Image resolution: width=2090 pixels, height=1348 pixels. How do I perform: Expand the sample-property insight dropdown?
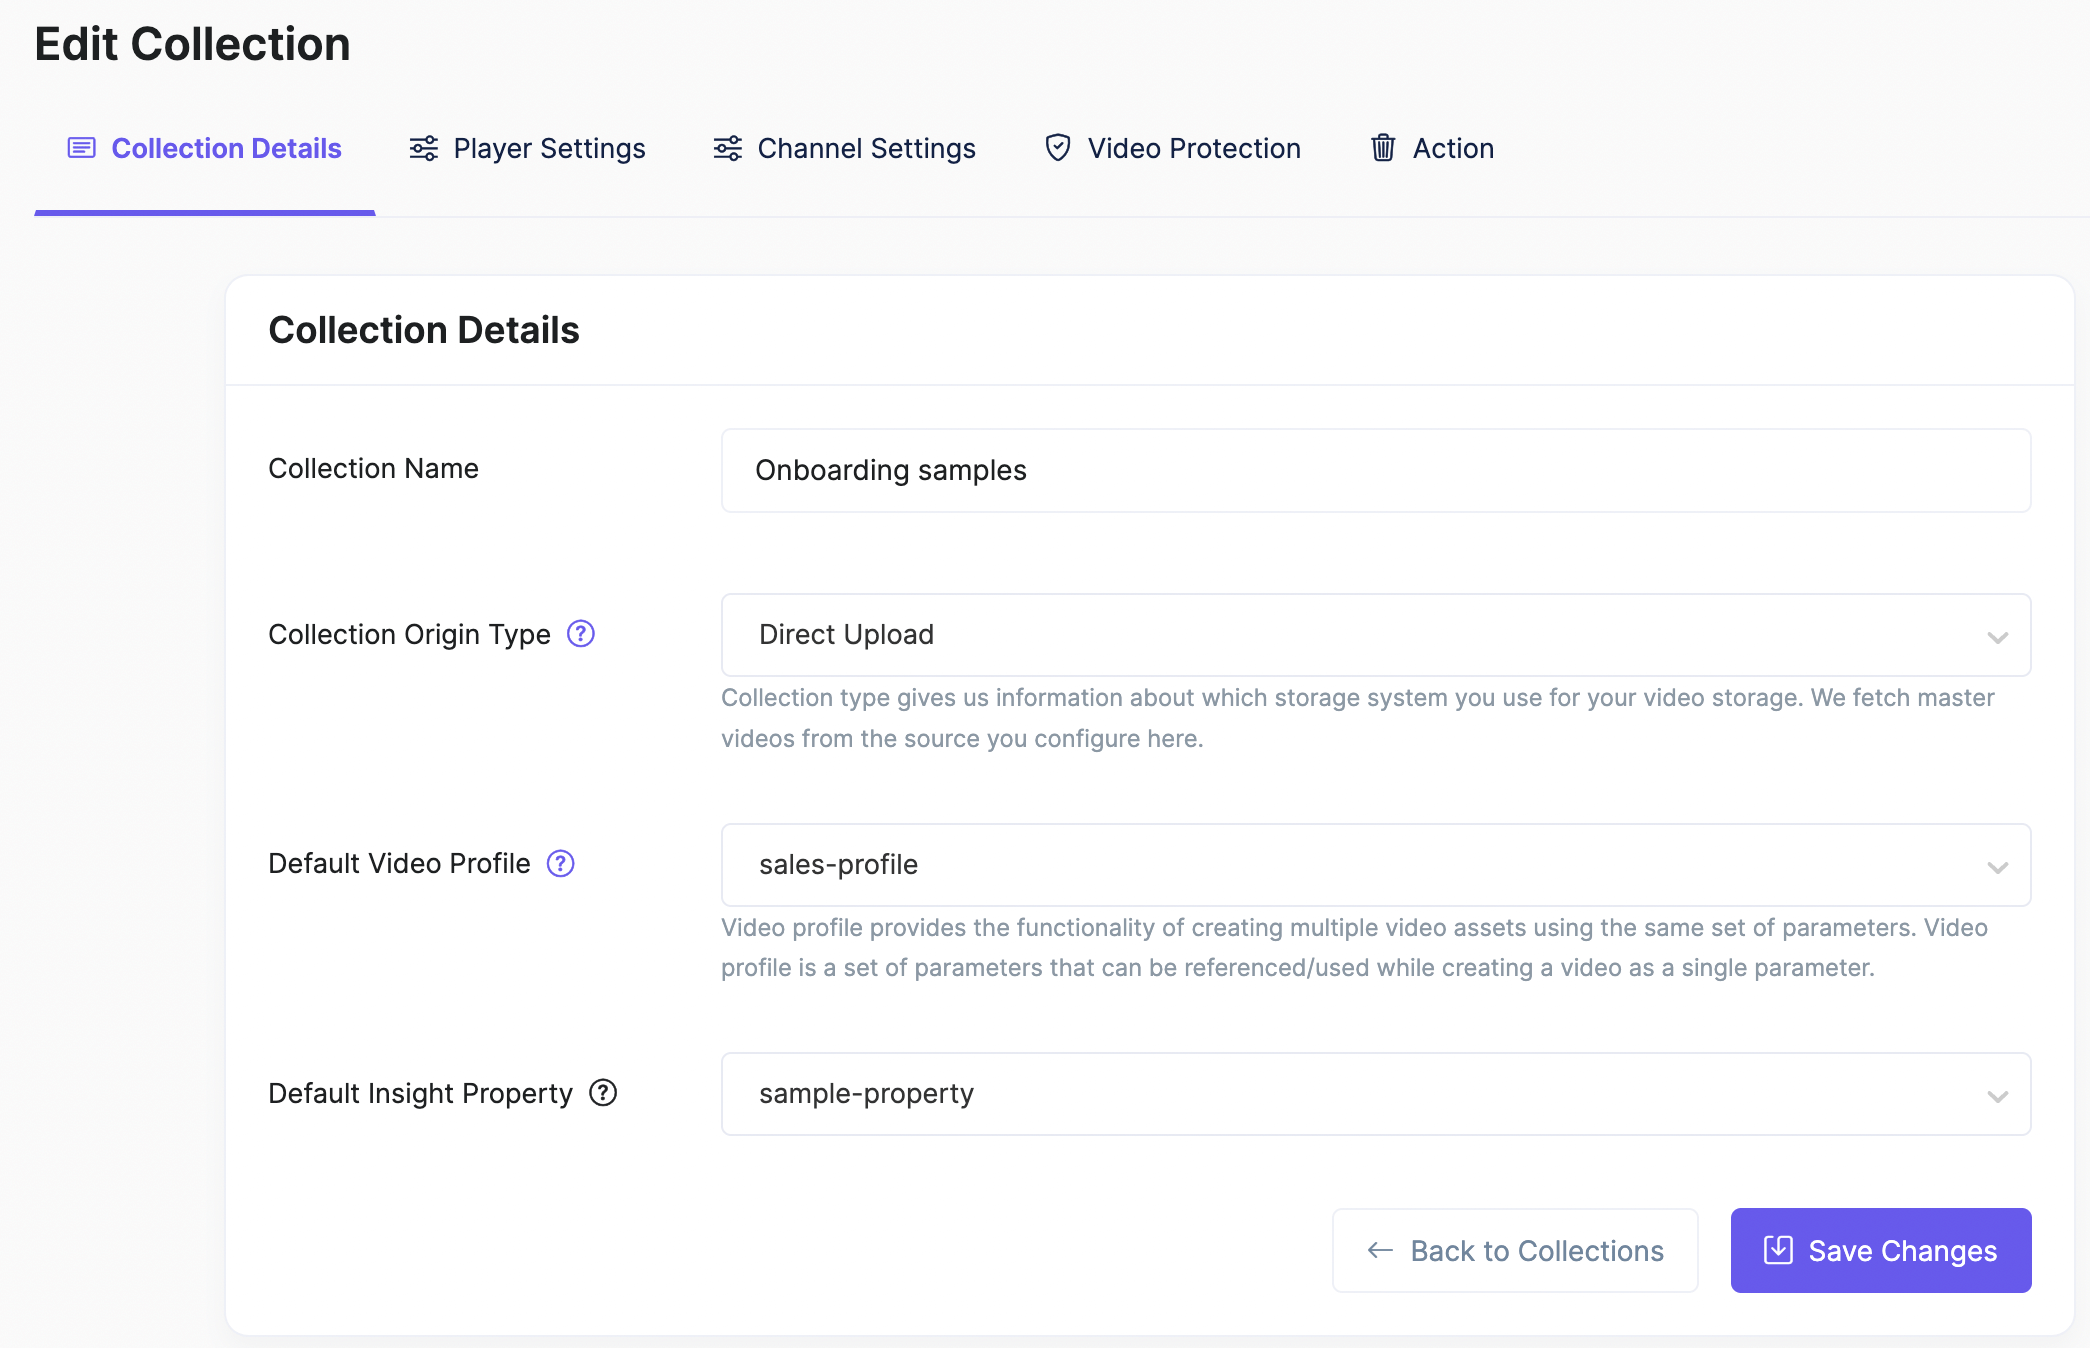pos(1375,1094)
